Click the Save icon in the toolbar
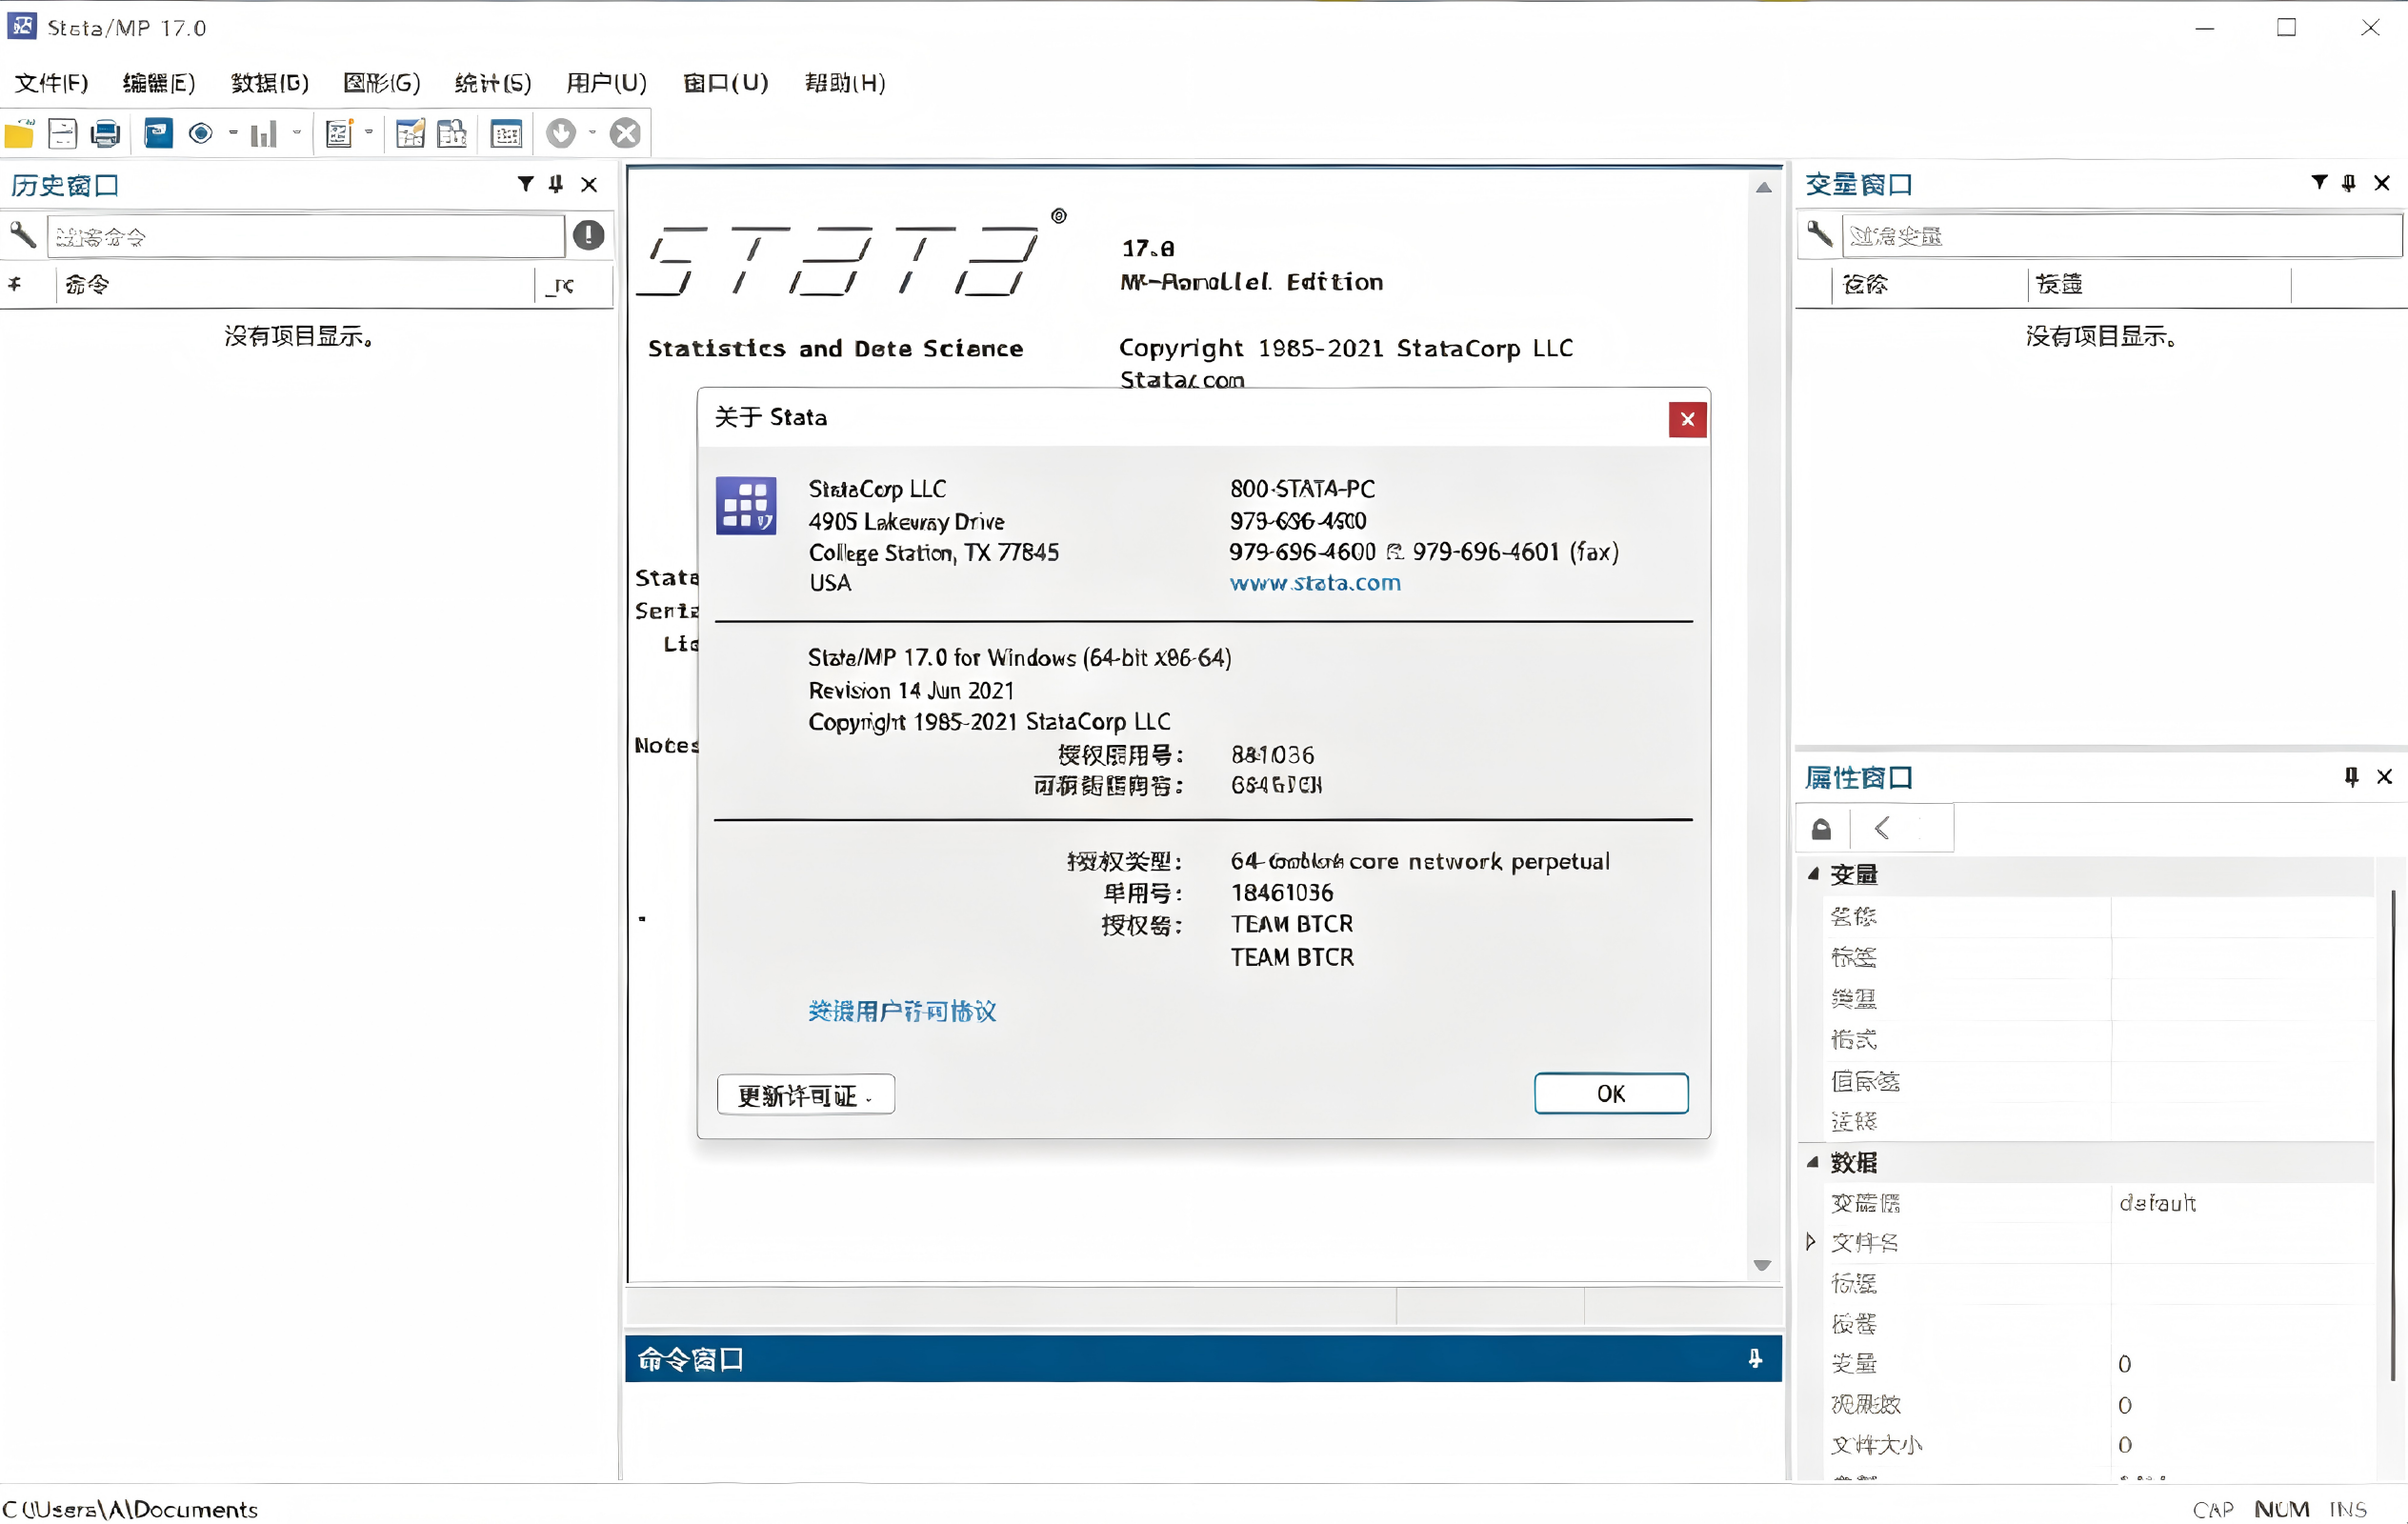 pos(62,134)
